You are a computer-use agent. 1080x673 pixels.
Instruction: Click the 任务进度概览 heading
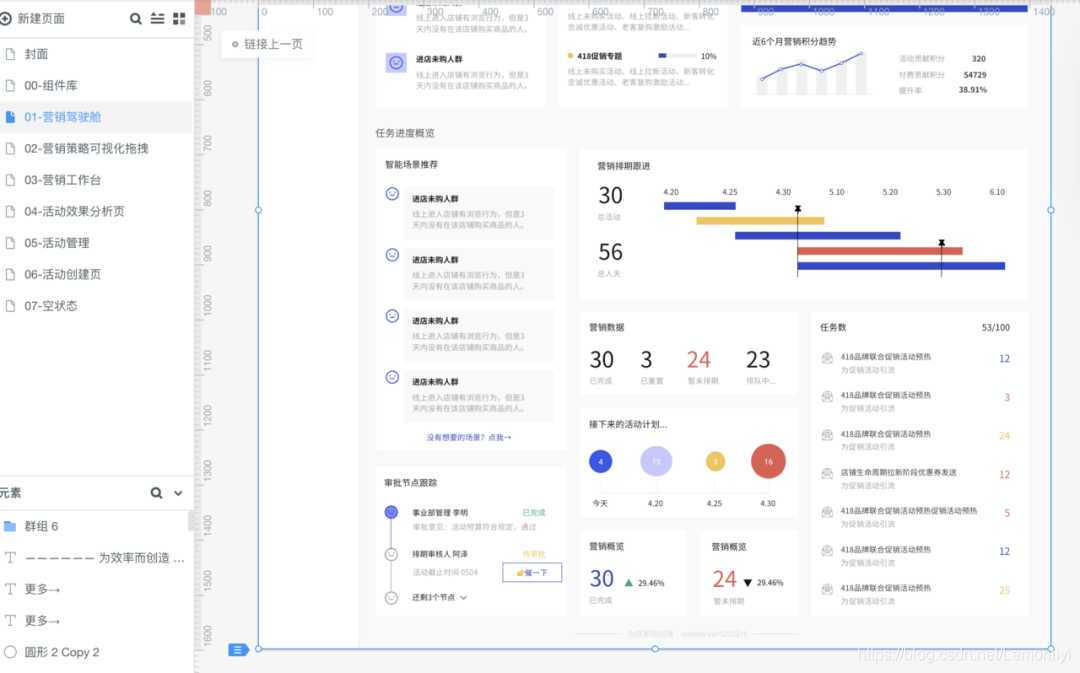coord(405,133)
